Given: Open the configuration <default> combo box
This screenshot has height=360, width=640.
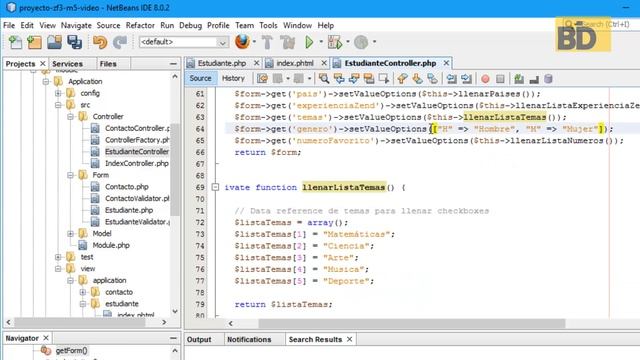Looking at the screenshot, I should point(183,42).
